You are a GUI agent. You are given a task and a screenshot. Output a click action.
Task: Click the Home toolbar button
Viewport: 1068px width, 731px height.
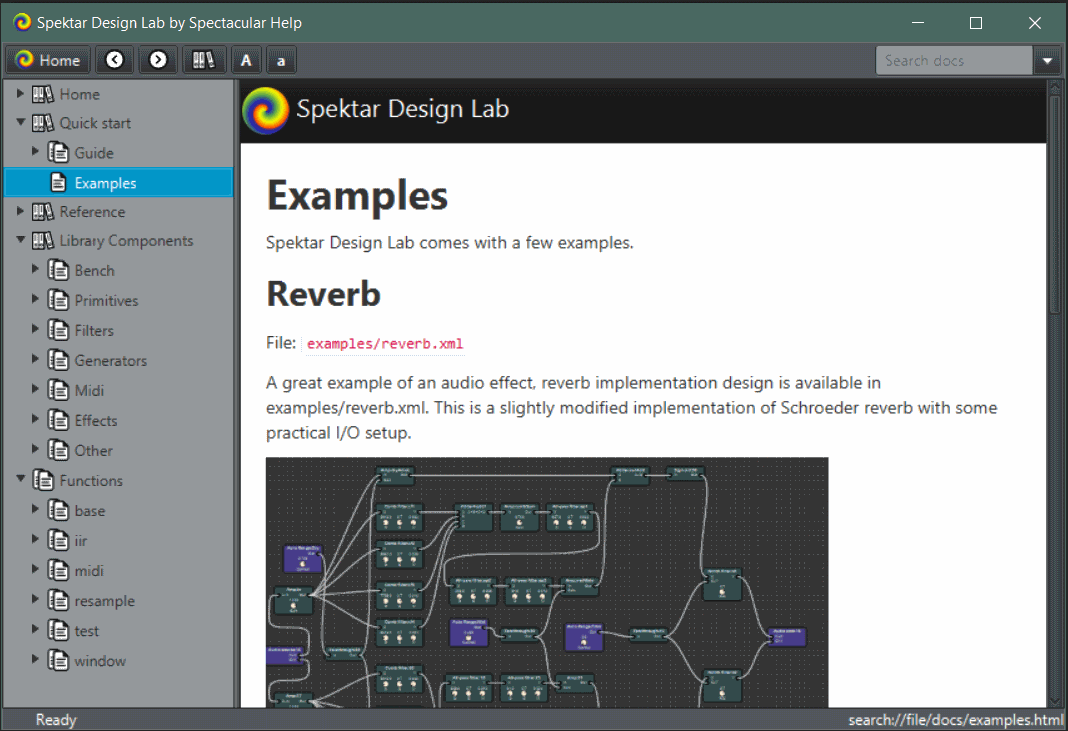pos(48,60)
